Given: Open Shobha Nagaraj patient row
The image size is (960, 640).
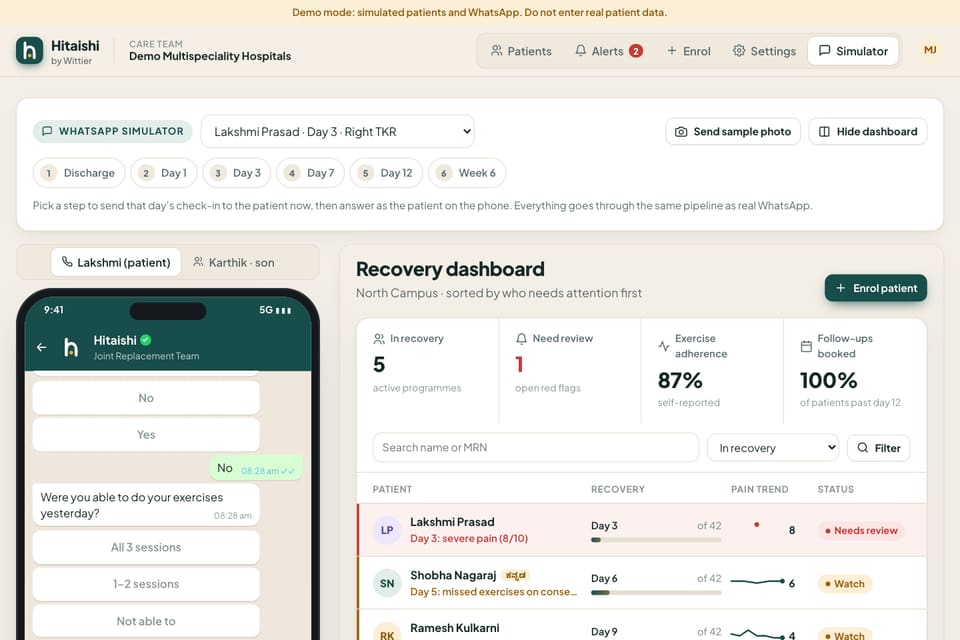Looking at the screenshot, I should click(642, 583).
